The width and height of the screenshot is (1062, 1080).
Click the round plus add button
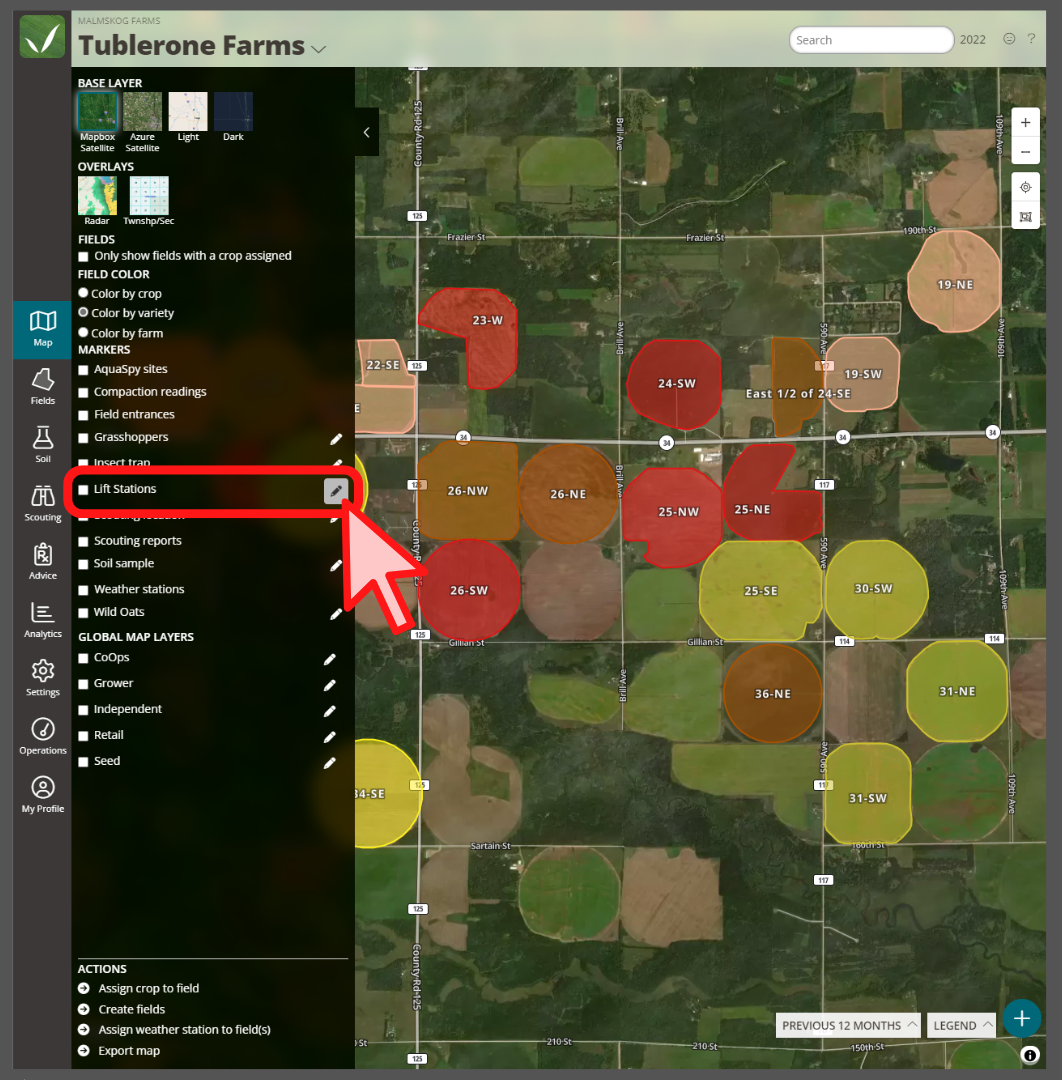(1021, 1018)
